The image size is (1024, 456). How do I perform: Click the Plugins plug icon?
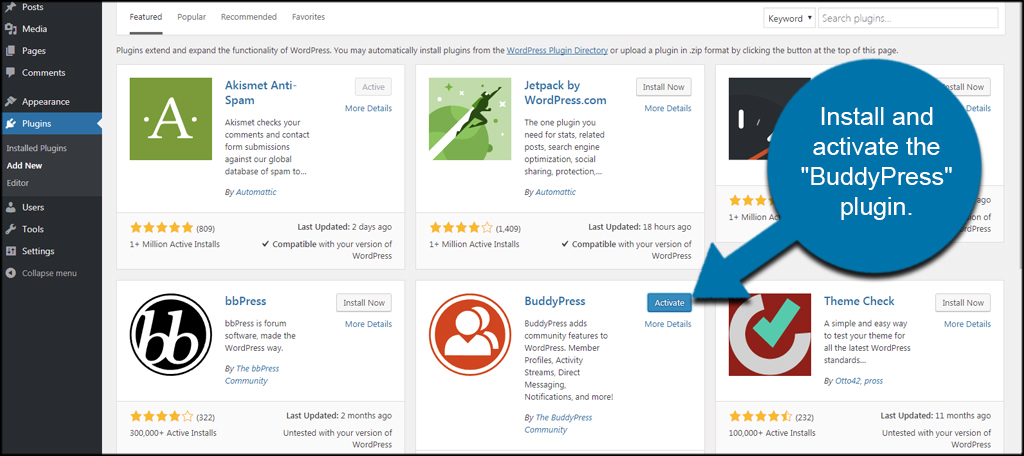(x=10, y=123)
